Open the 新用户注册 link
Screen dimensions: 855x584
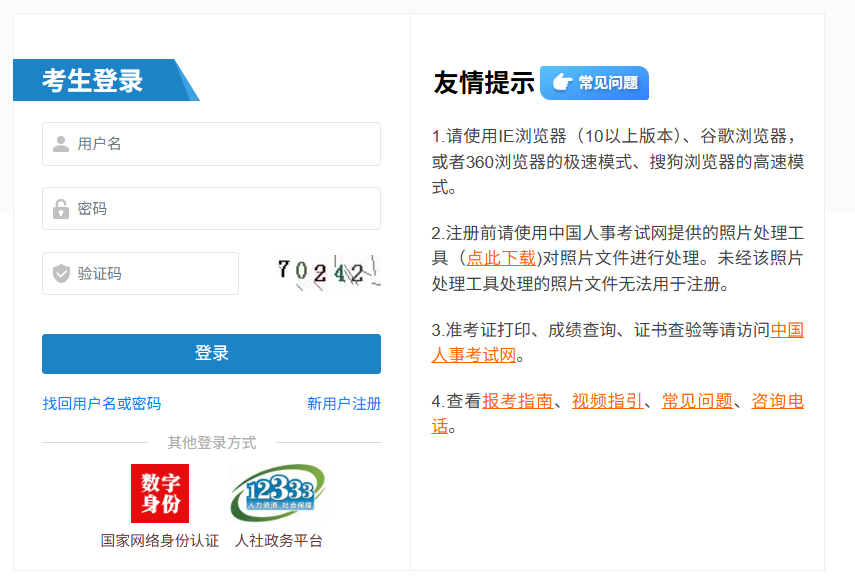point(344,404)
